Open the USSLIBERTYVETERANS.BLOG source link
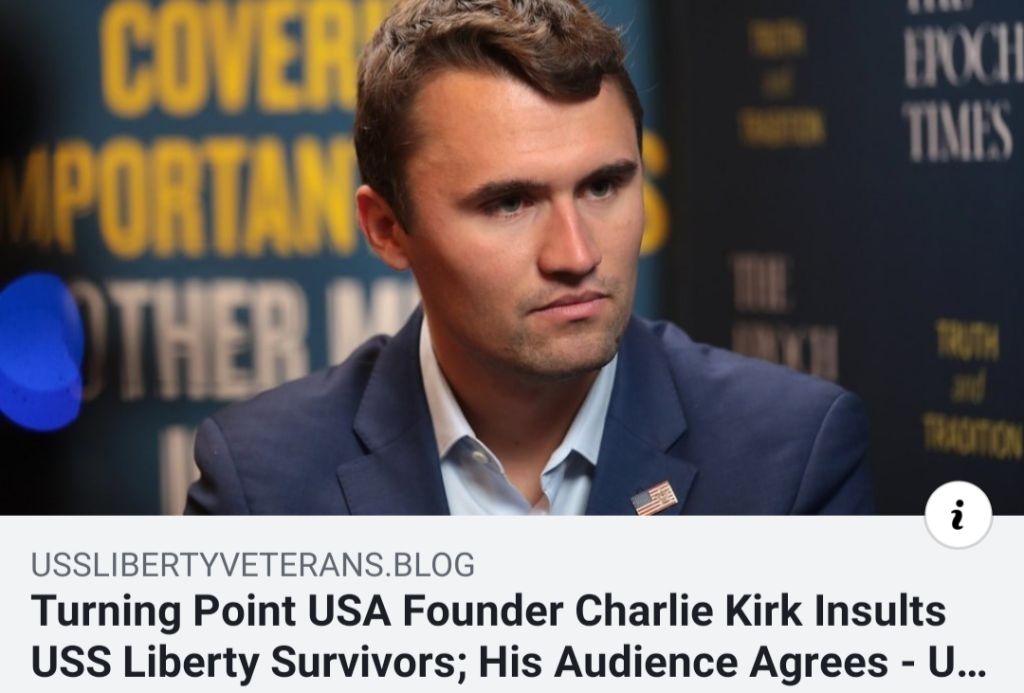Image resolution: width=1024 pixels, height=693 pixels. coord(253,565)
